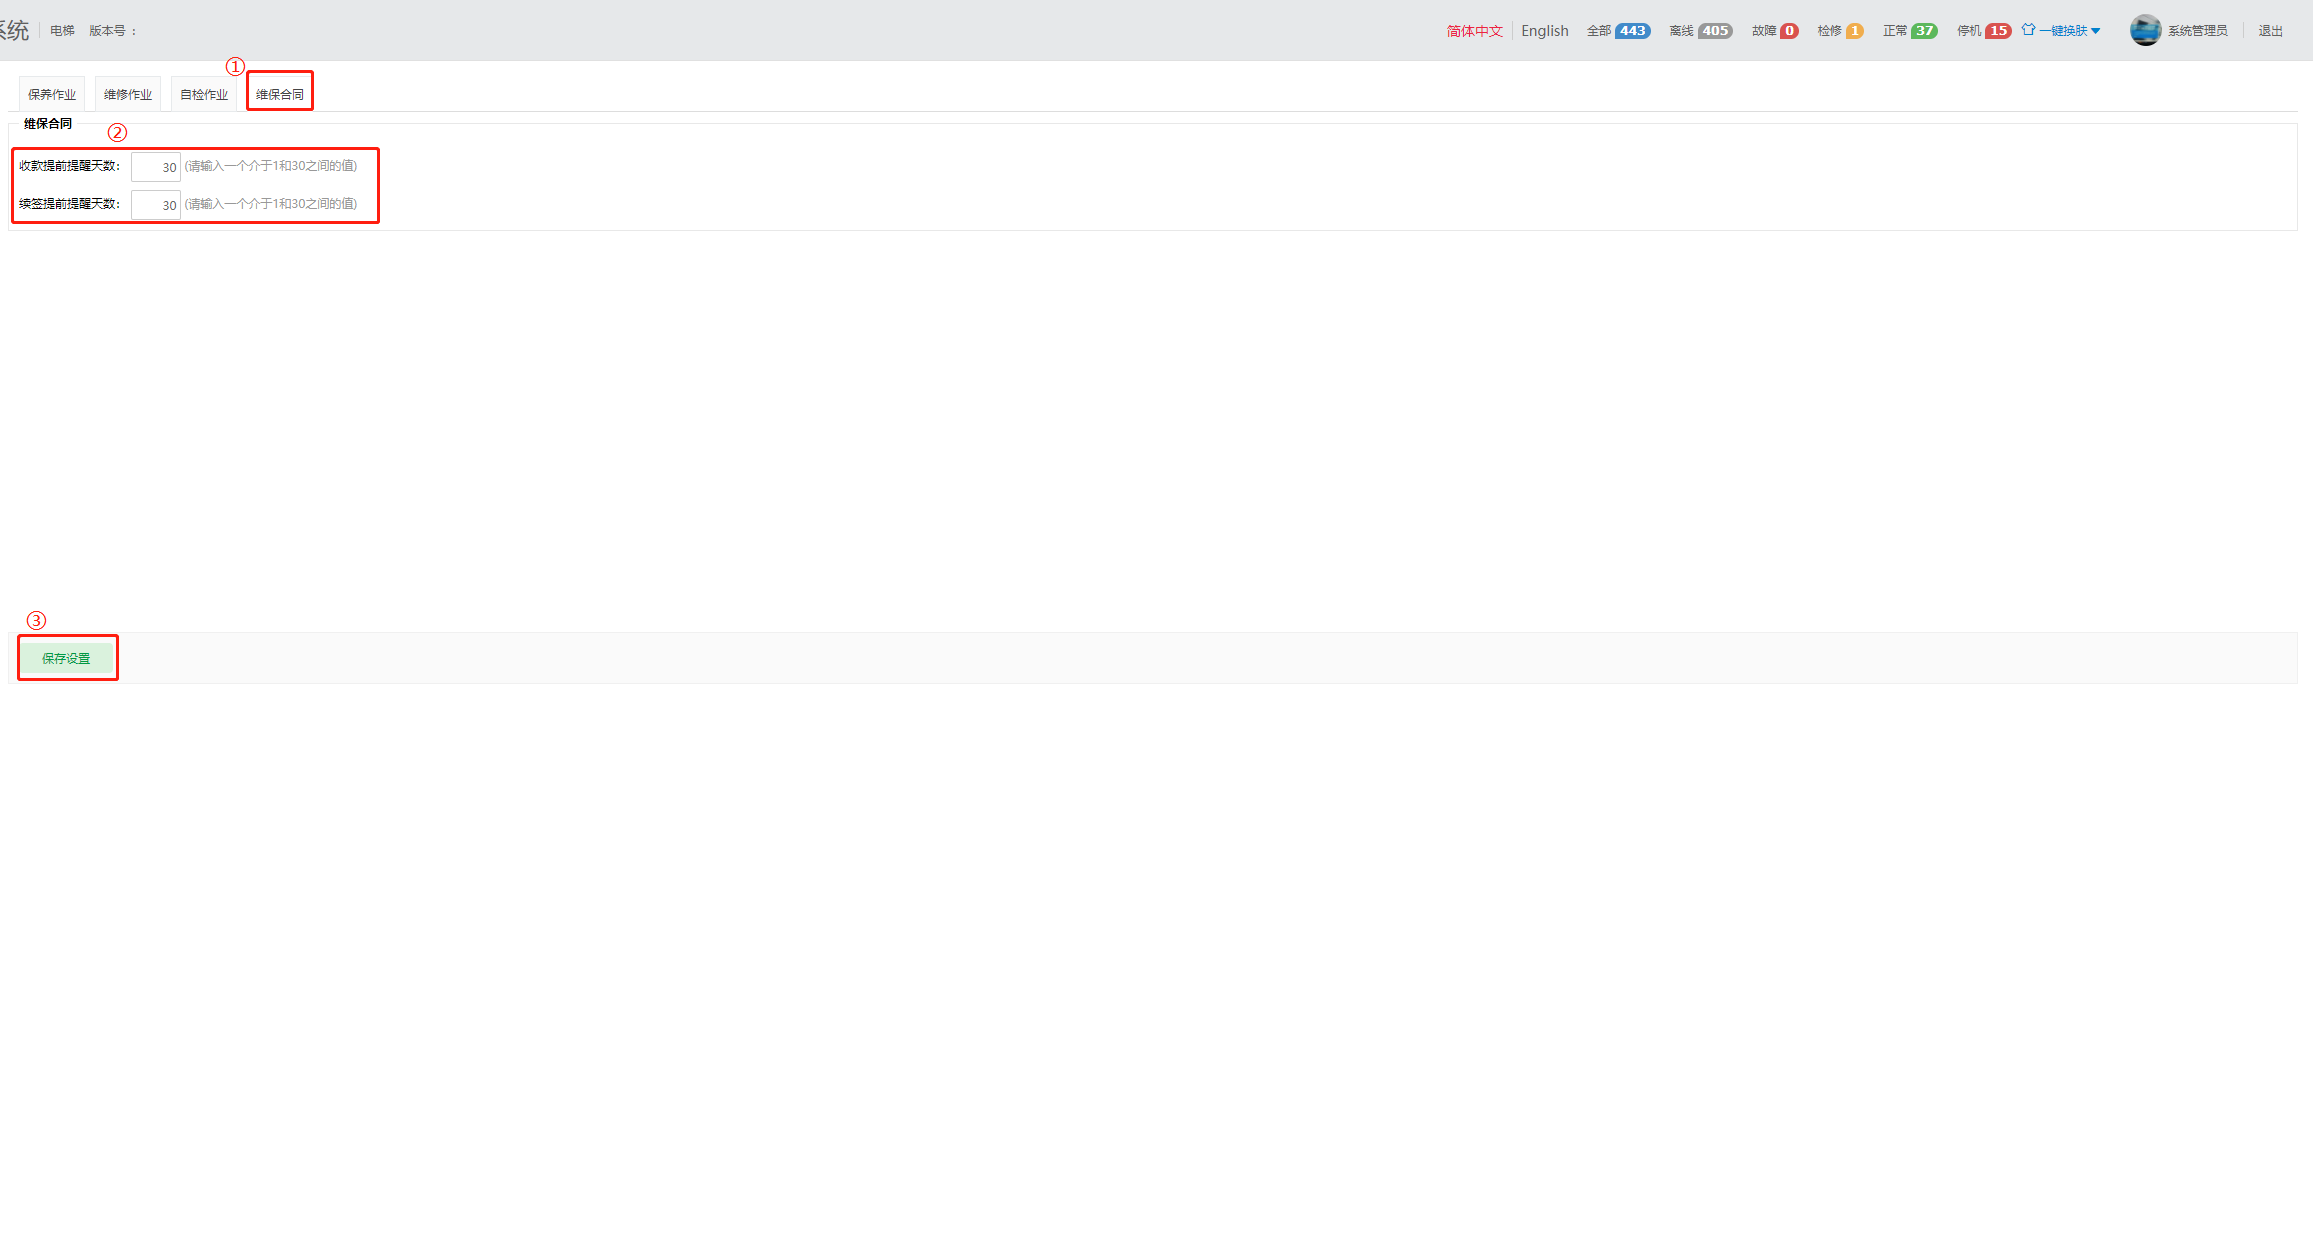Switch to the 维修作业 tab
This screenshot has width=2313, height=1241.
point(128,94)
